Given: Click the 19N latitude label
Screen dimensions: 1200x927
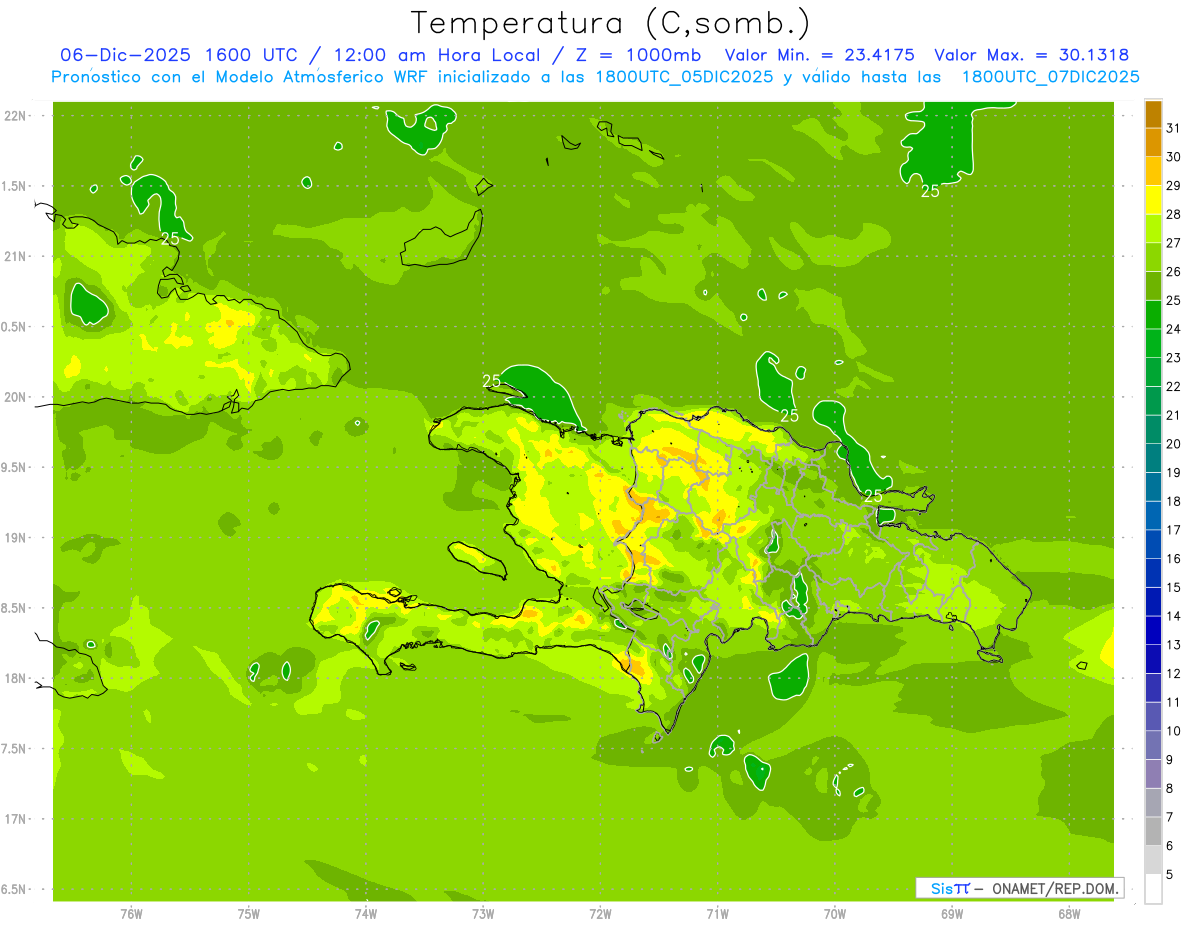Looking at the screenshot, I should click(15, 538).
